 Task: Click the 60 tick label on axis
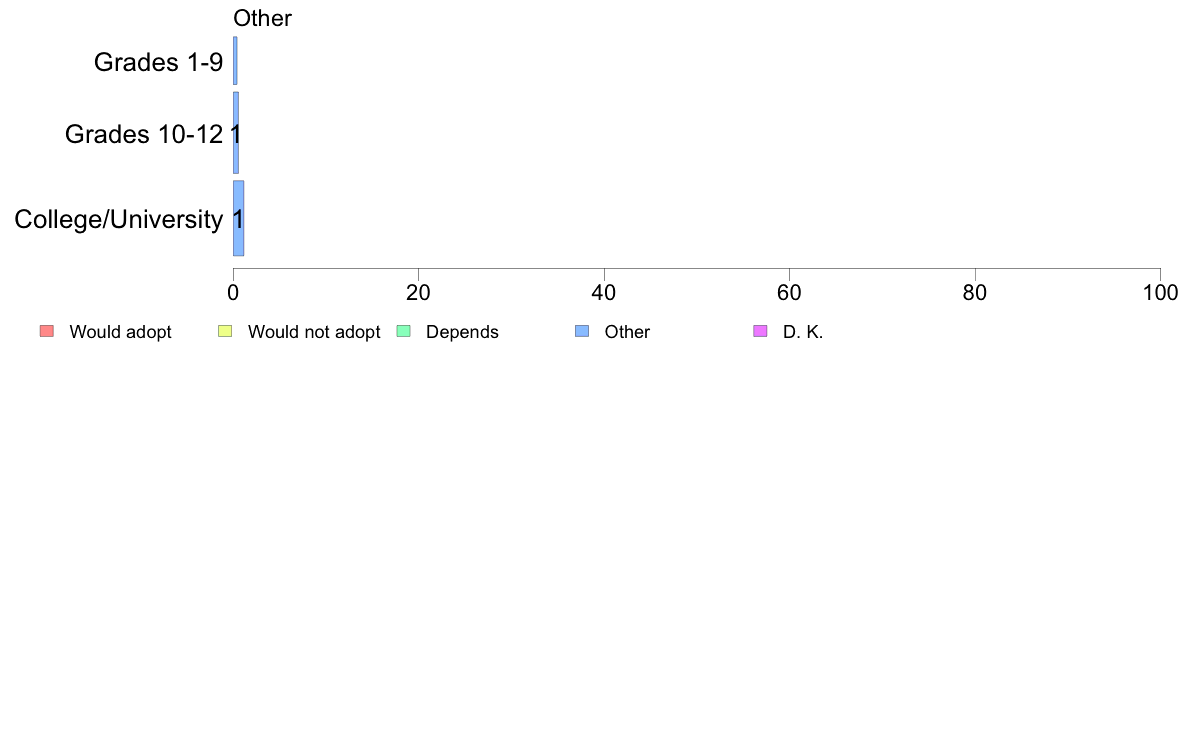point(789,293)
